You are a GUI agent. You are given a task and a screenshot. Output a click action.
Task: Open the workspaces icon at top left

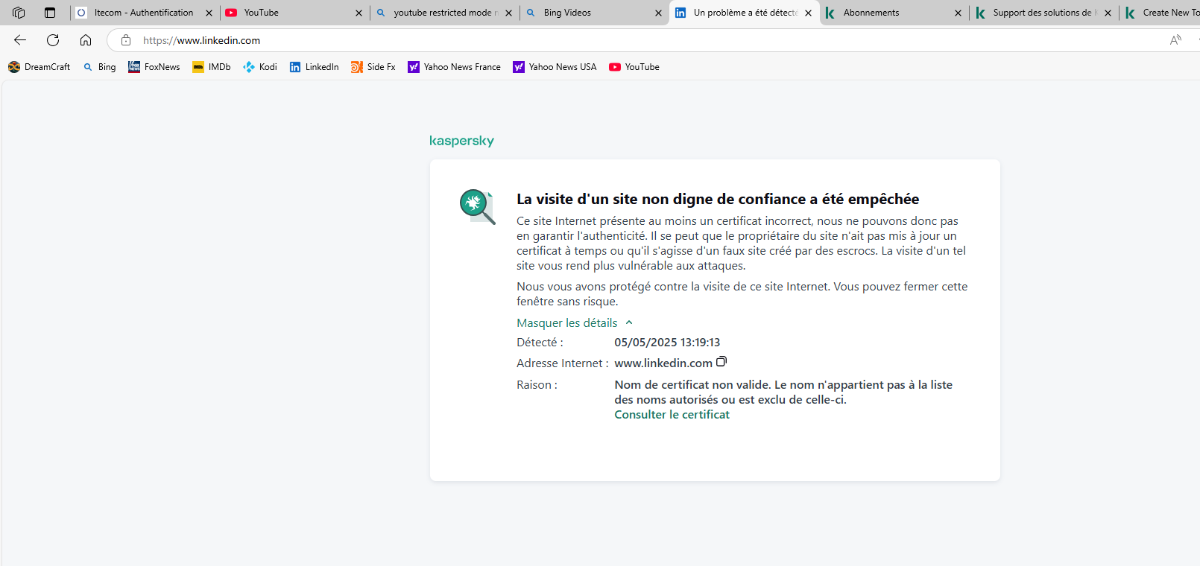pos(18,13)
